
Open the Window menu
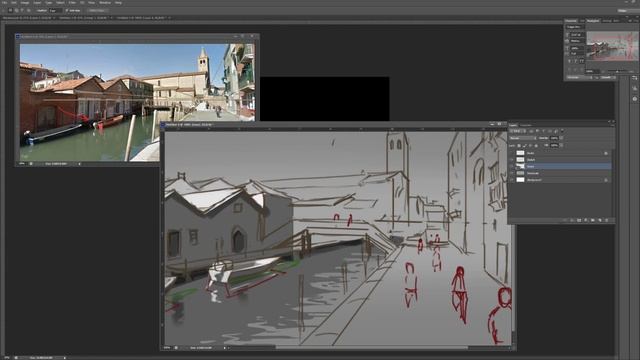[105, 3]
